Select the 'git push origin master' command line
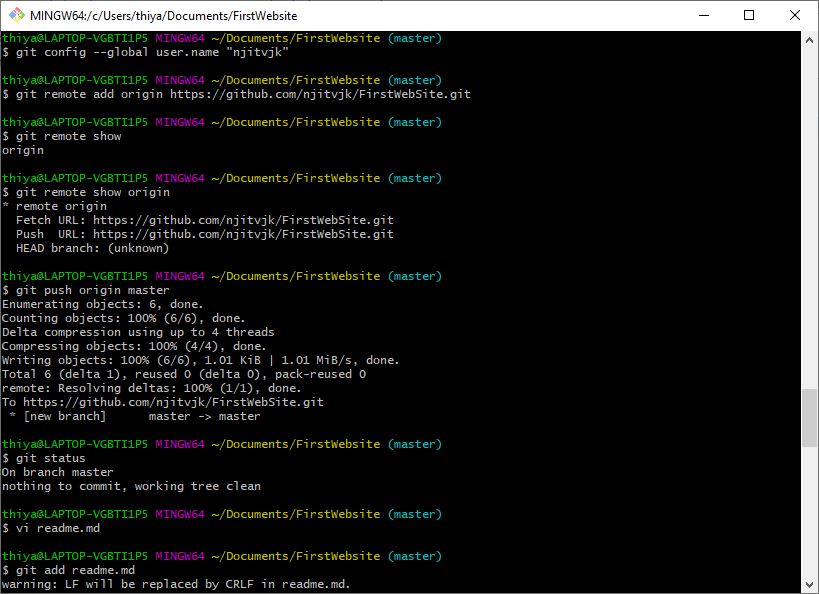Image resolution: width=819 pixels, height=594 pixels. point(90,289)
